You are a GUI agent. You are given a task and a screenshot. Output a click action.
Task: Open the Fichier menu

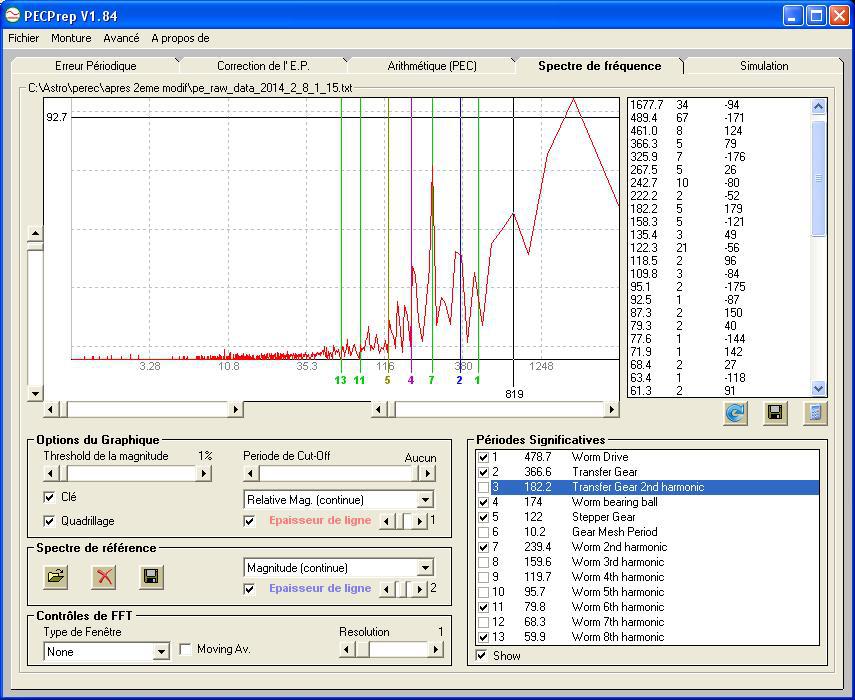[x=23, y=38]
